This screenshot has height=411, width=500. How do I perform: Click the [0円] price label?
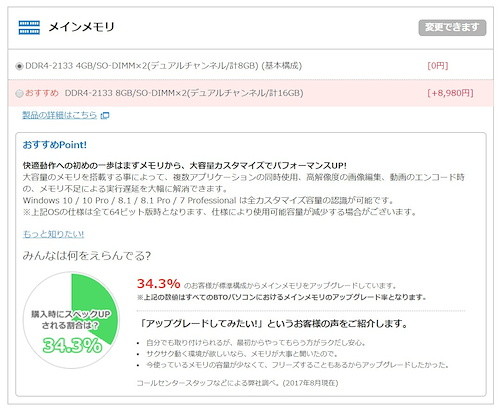438,66
